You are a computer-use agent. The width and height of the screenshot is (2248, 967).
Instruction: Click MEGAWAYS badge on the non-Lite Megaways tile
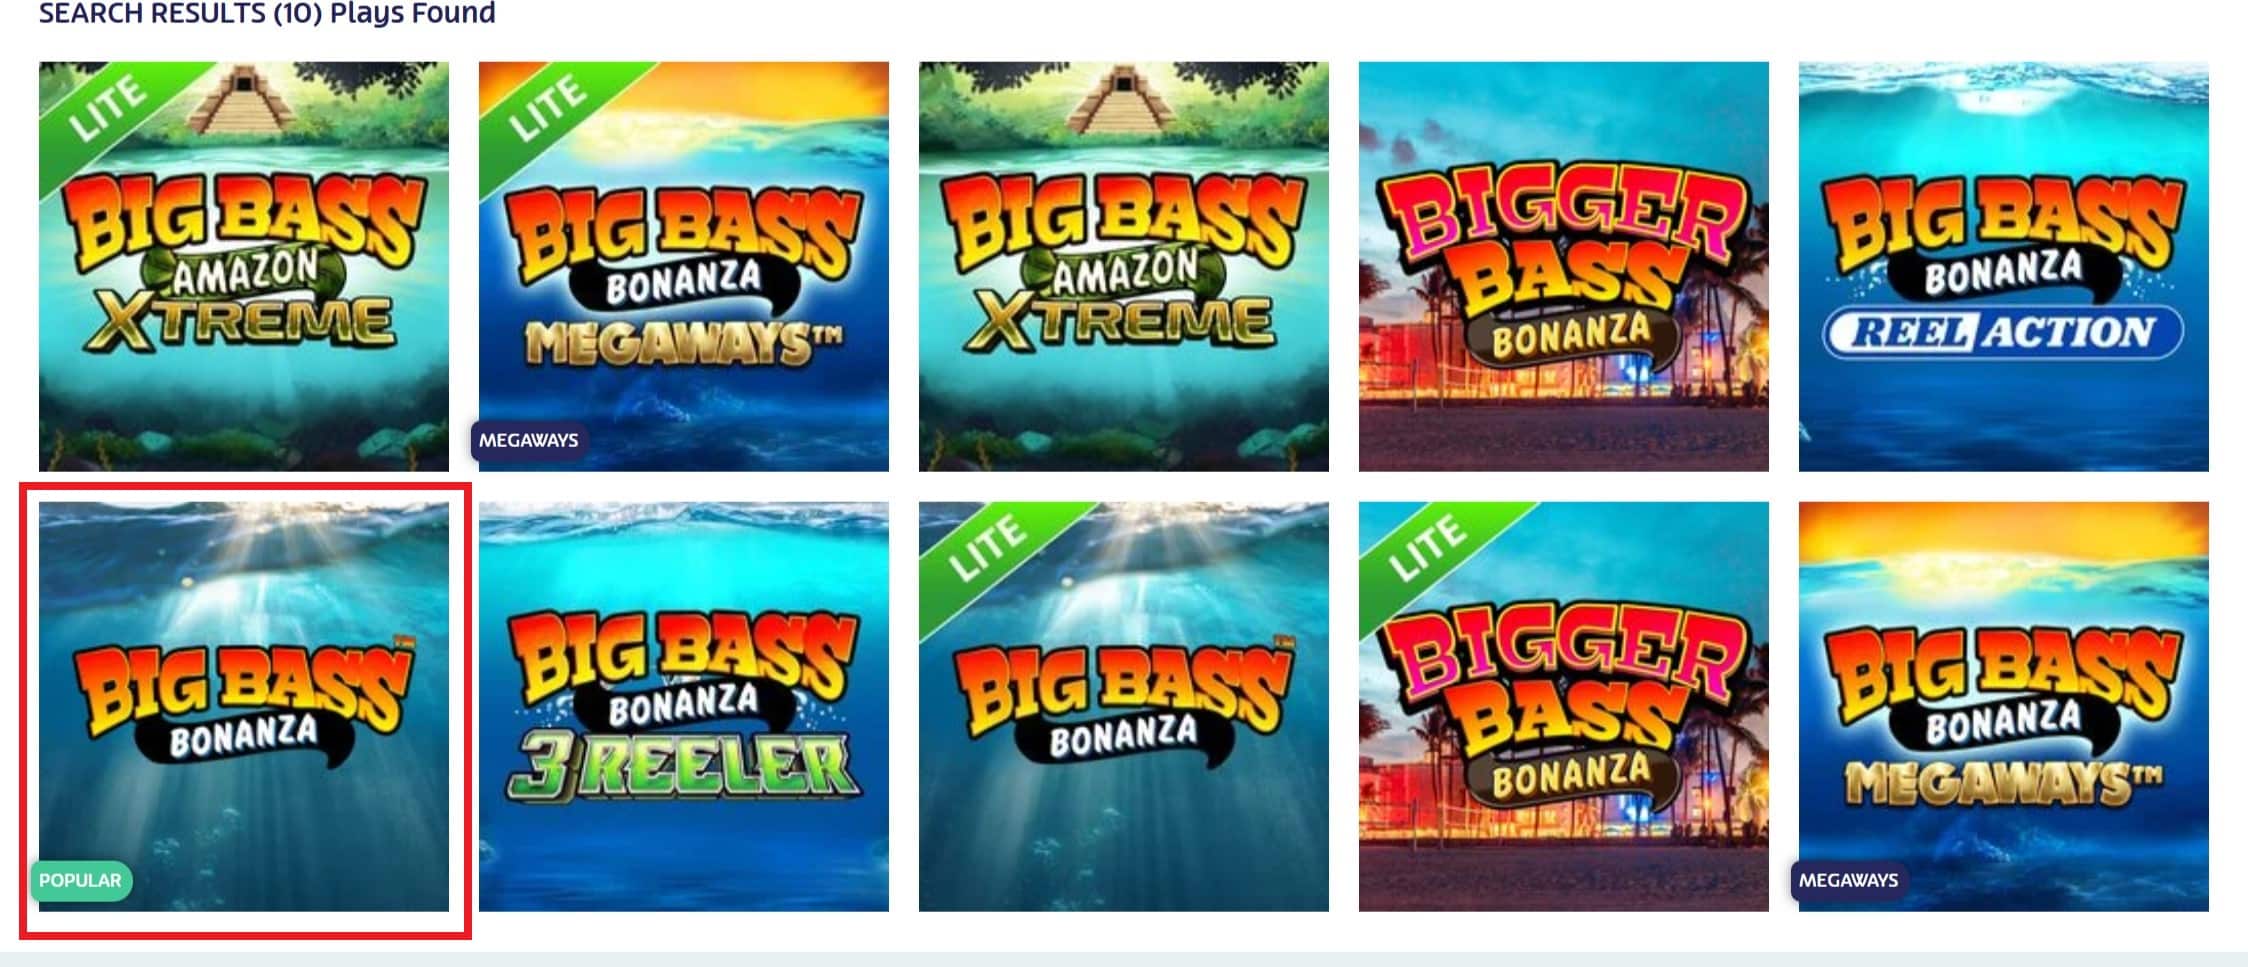pyautogui.click(x=1848, y=881)
